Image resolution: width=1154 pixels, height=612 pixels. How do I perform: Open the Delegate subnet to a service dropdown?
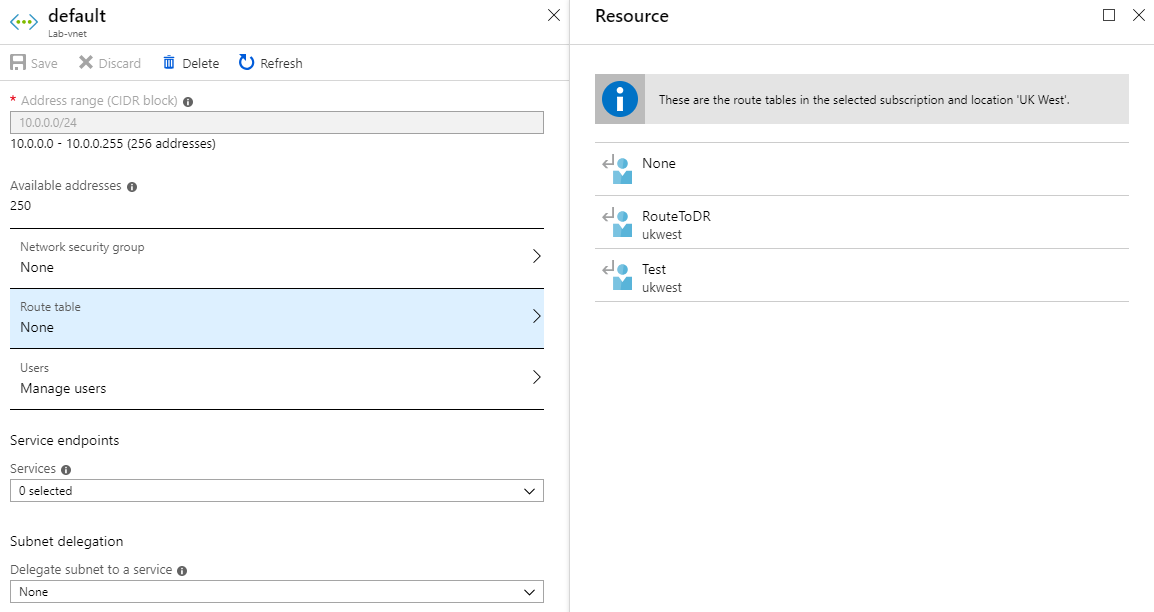tap(277, 592)
